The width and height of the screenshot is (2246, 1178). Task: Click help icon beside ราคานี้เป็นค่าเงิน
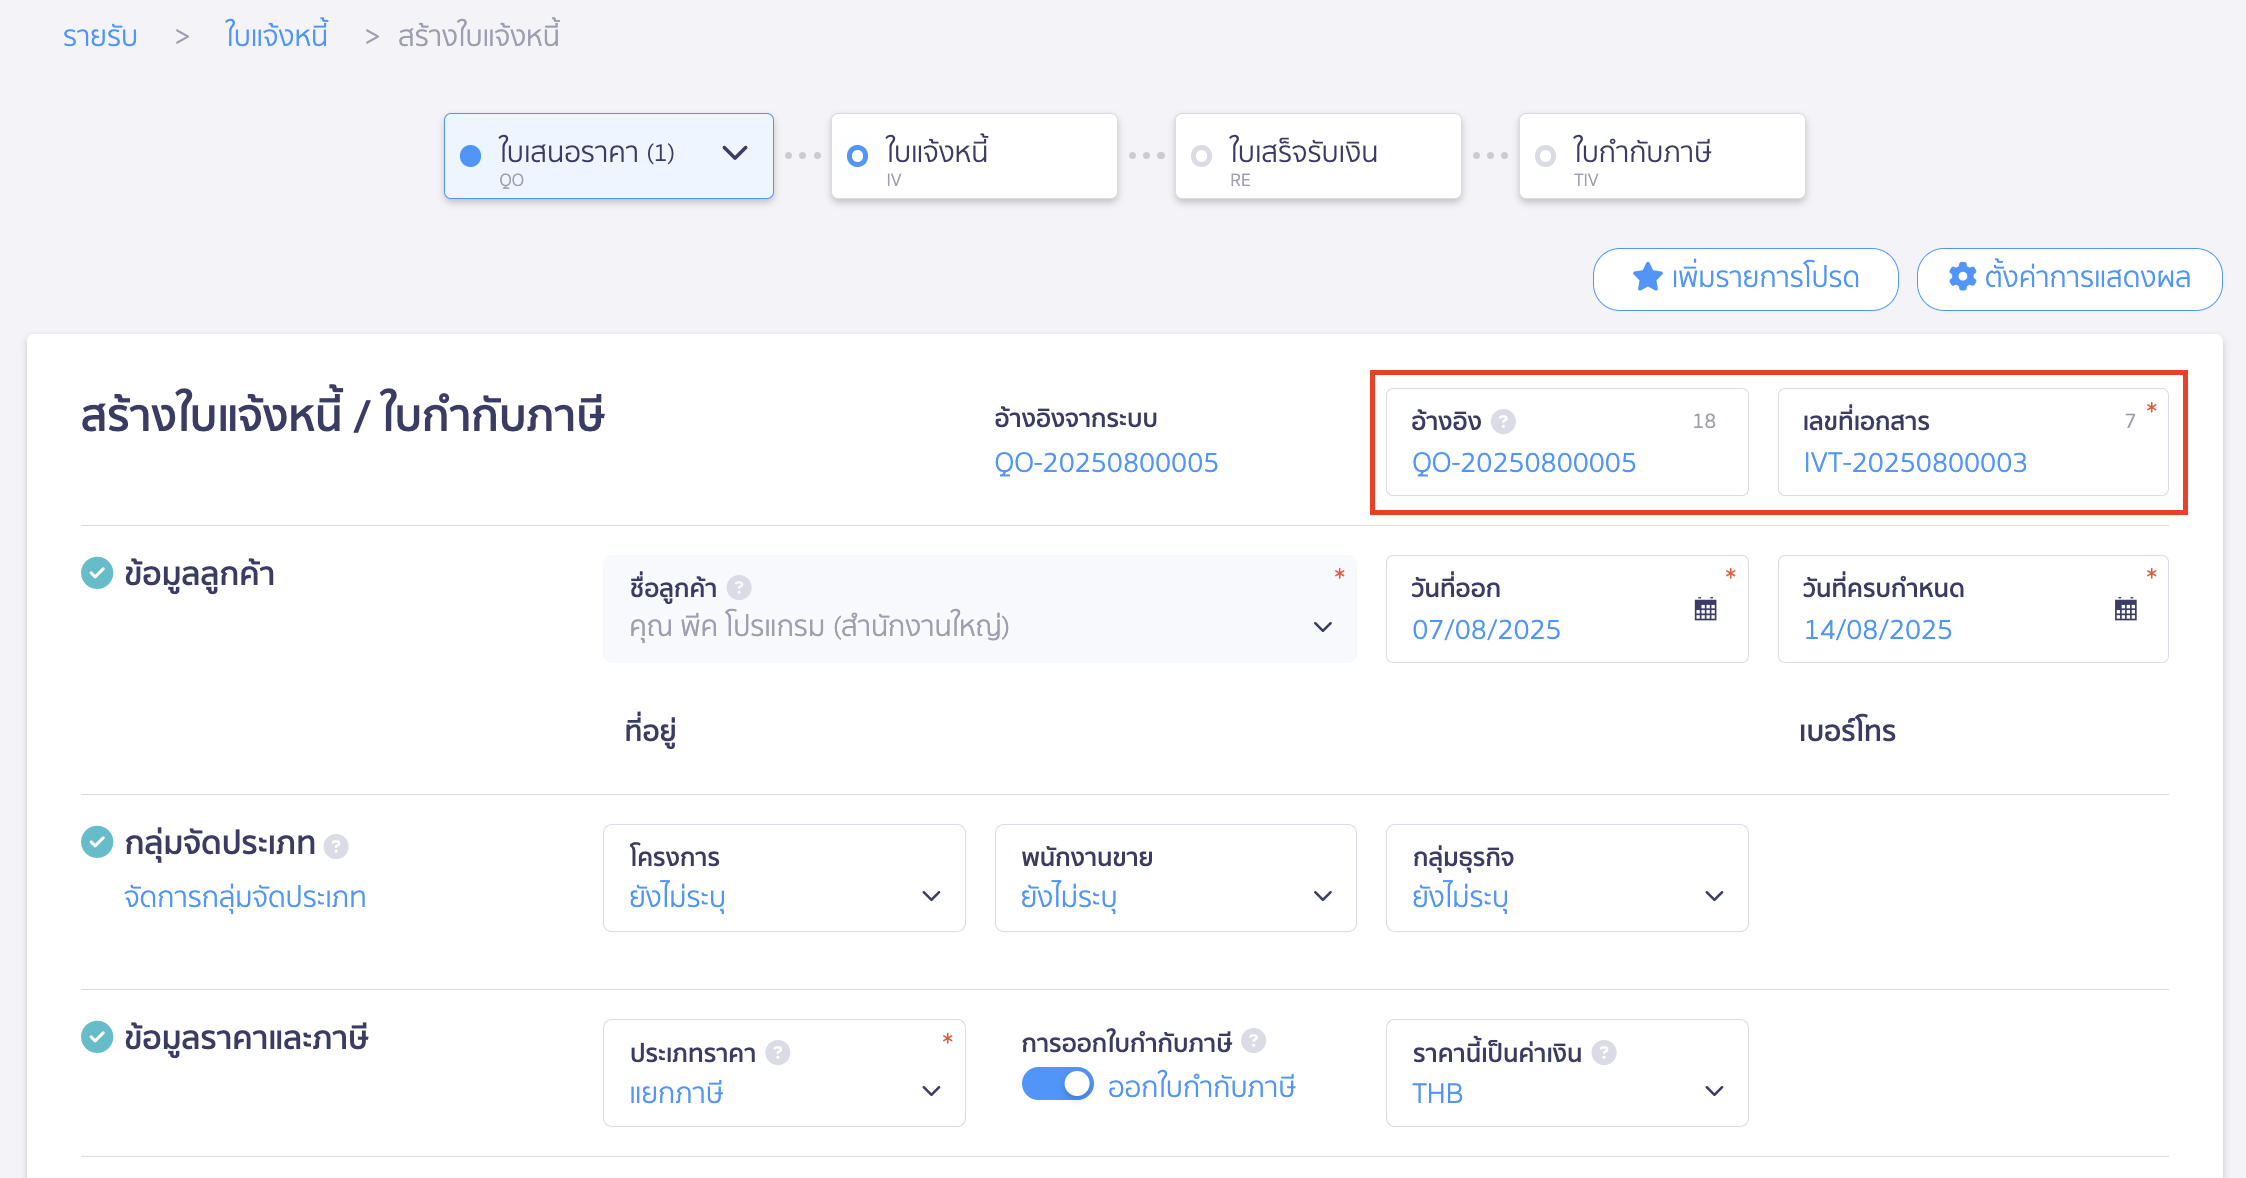point(1604,1053)
